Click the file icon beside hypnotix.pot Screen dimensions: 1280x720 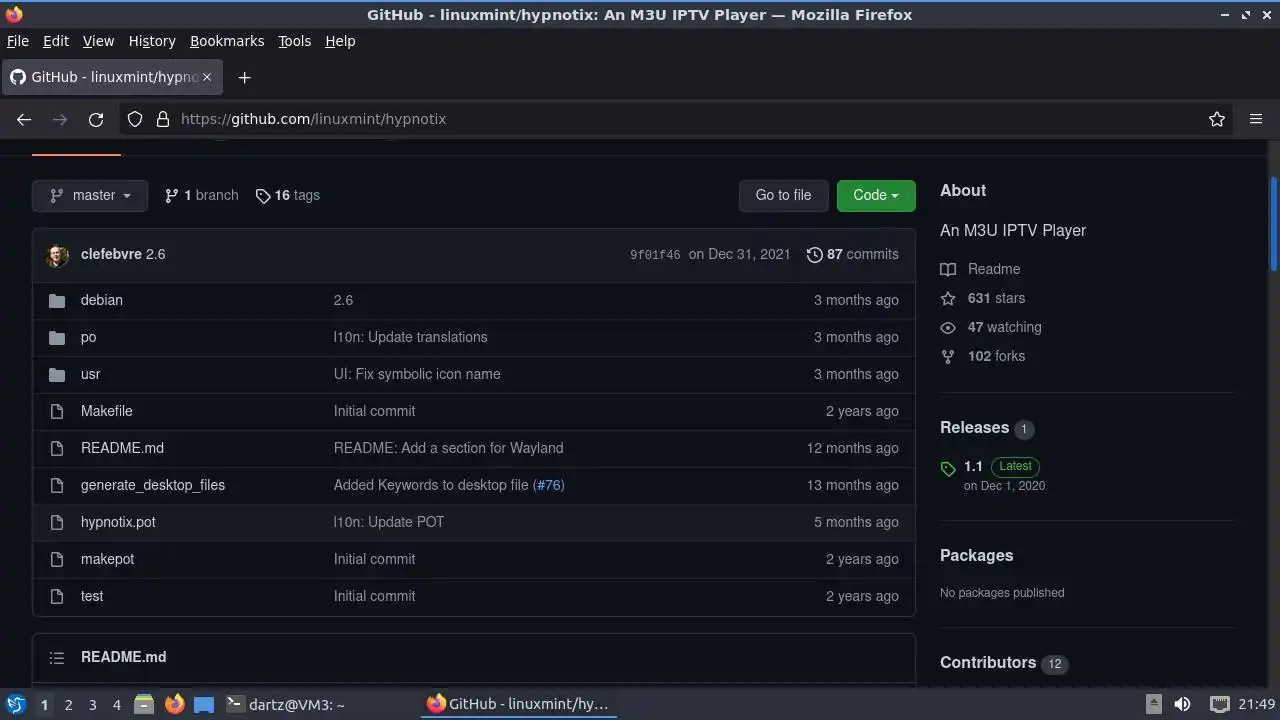coord(57,522)
